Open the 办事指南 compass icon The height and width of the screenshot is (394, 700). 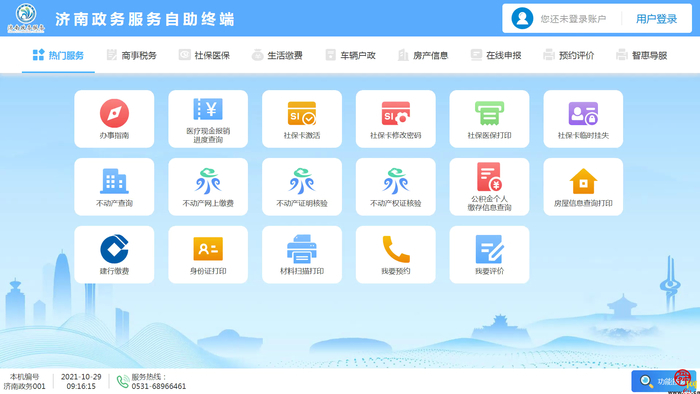(x=114, y=113)
